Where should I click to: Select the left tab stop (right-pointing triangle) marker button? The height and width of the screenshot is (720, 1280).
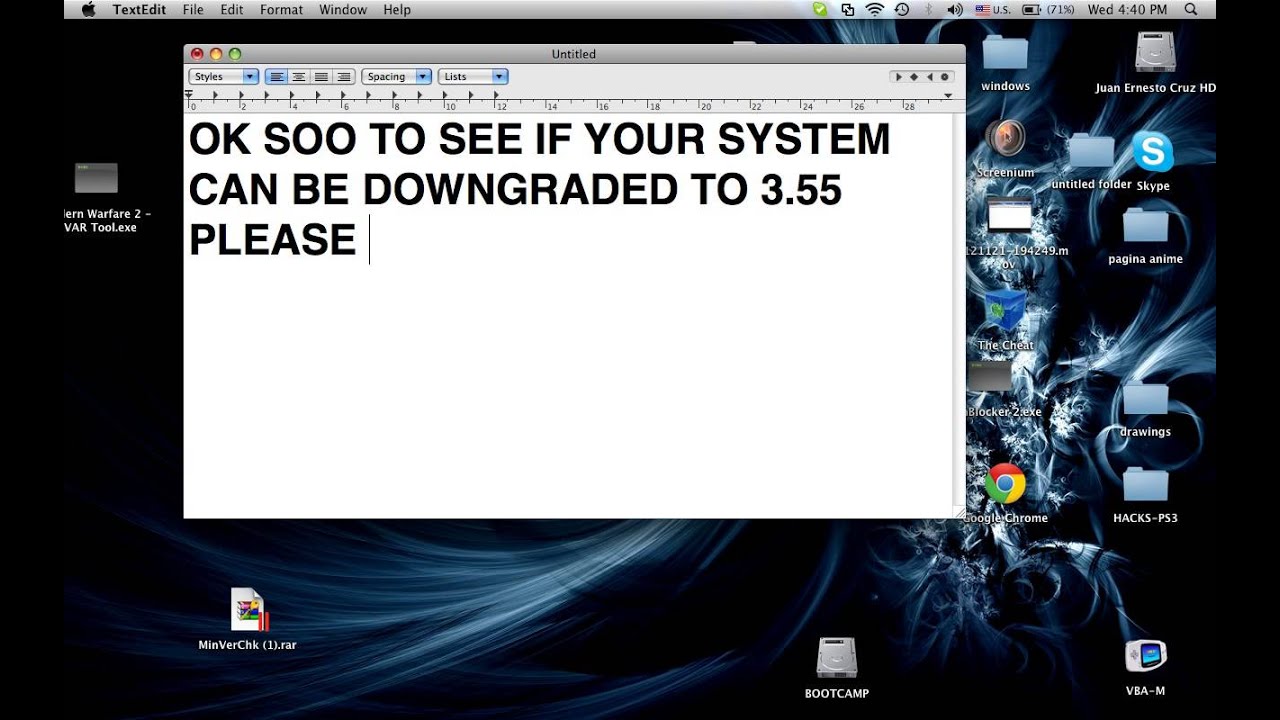click(x=898, y=77)
